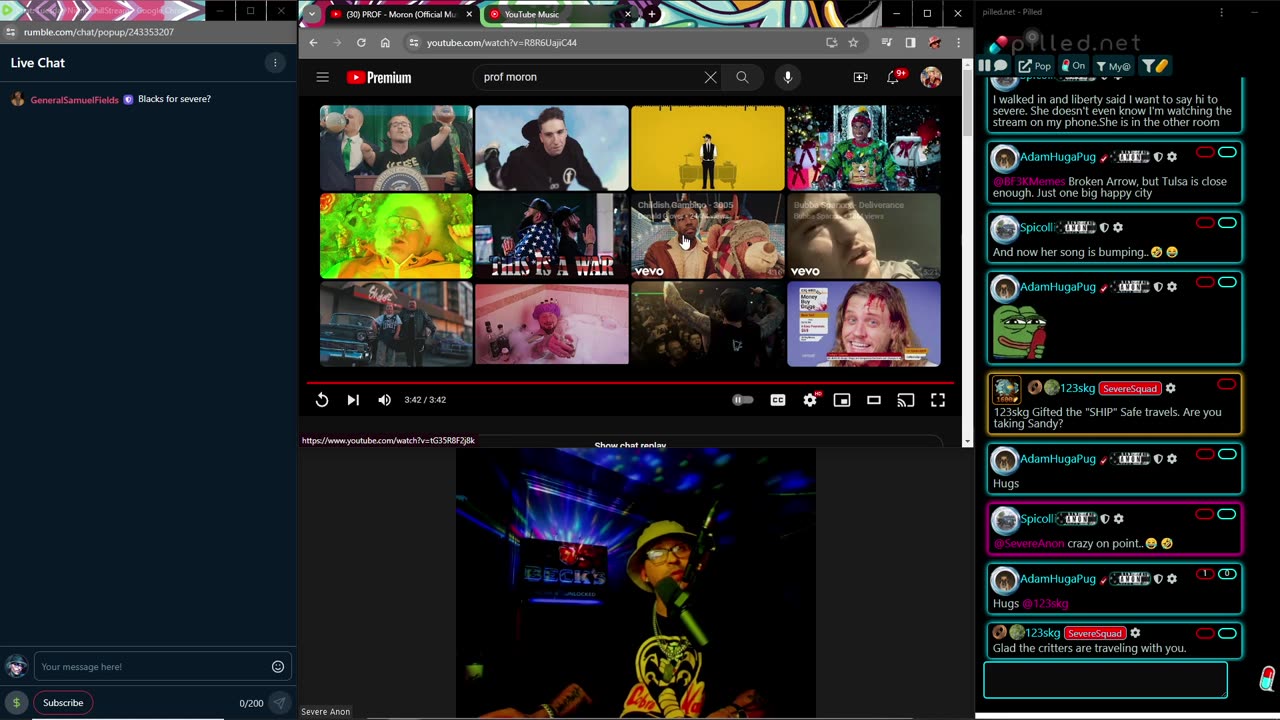Seek on the red video progress bar

coord(630,382)
